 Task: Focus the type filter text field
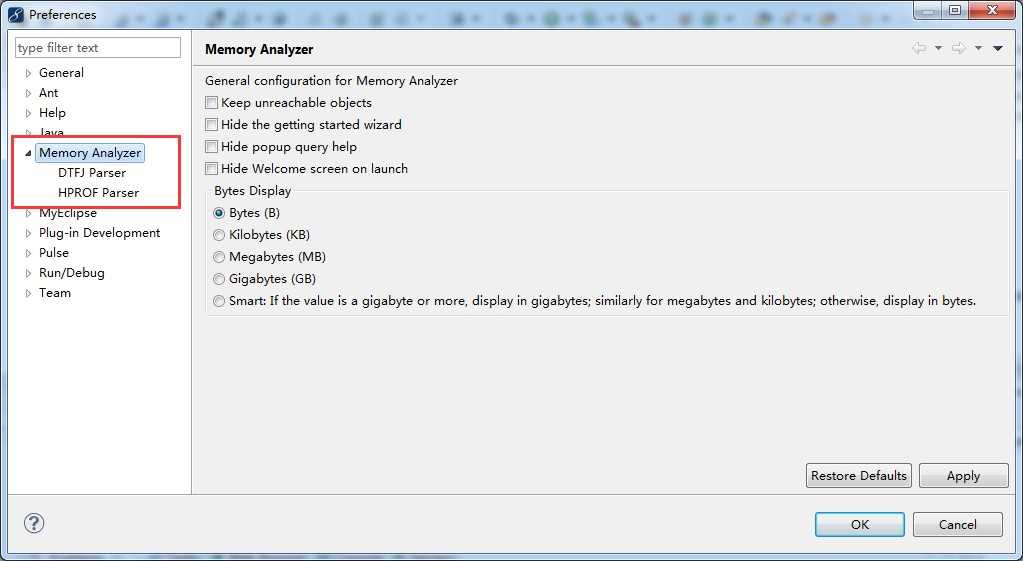point(98,48)
